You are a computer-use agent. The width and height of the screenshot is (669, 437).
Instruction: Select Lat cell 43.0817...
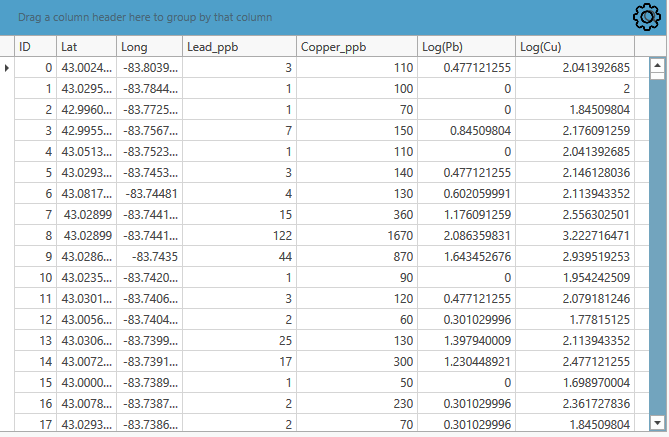click(87, 194)
